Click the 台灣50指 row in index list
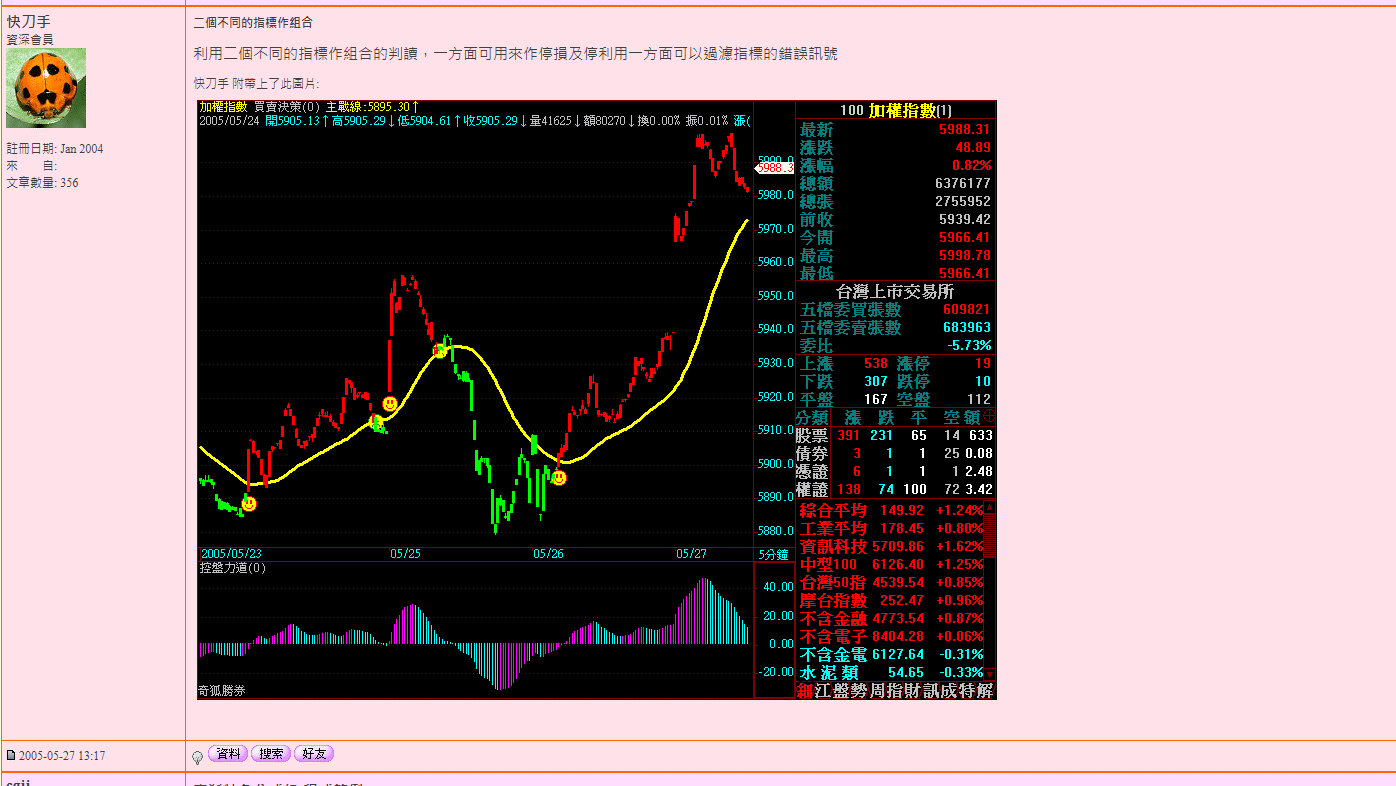Viewport: 1396px width, 786px height. click(890, 582)
